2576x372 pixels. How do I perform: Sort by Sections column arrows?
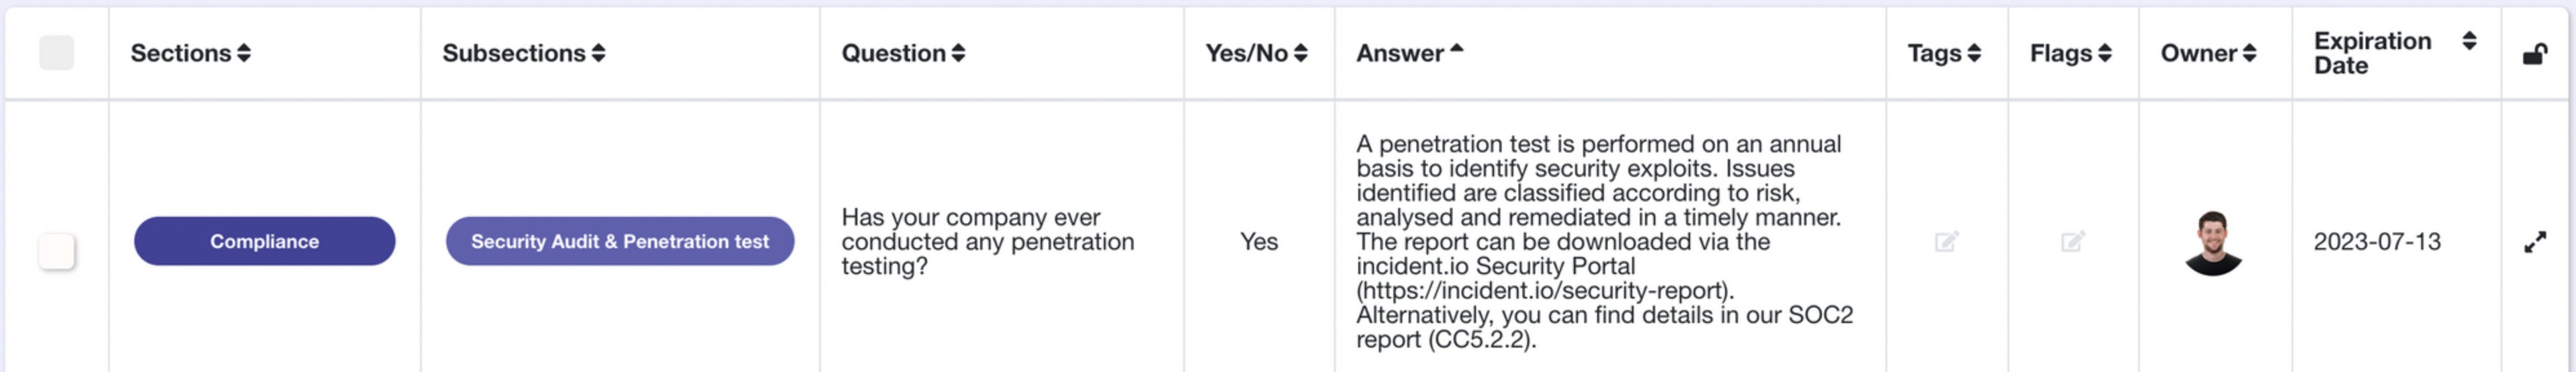(244, 54)
